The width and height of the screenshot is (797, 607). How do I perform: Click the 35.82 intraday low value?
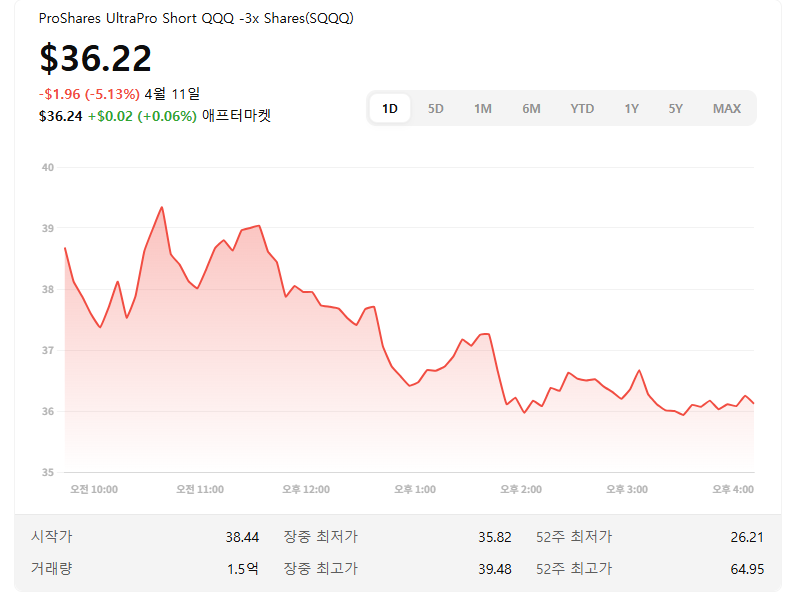495,537
